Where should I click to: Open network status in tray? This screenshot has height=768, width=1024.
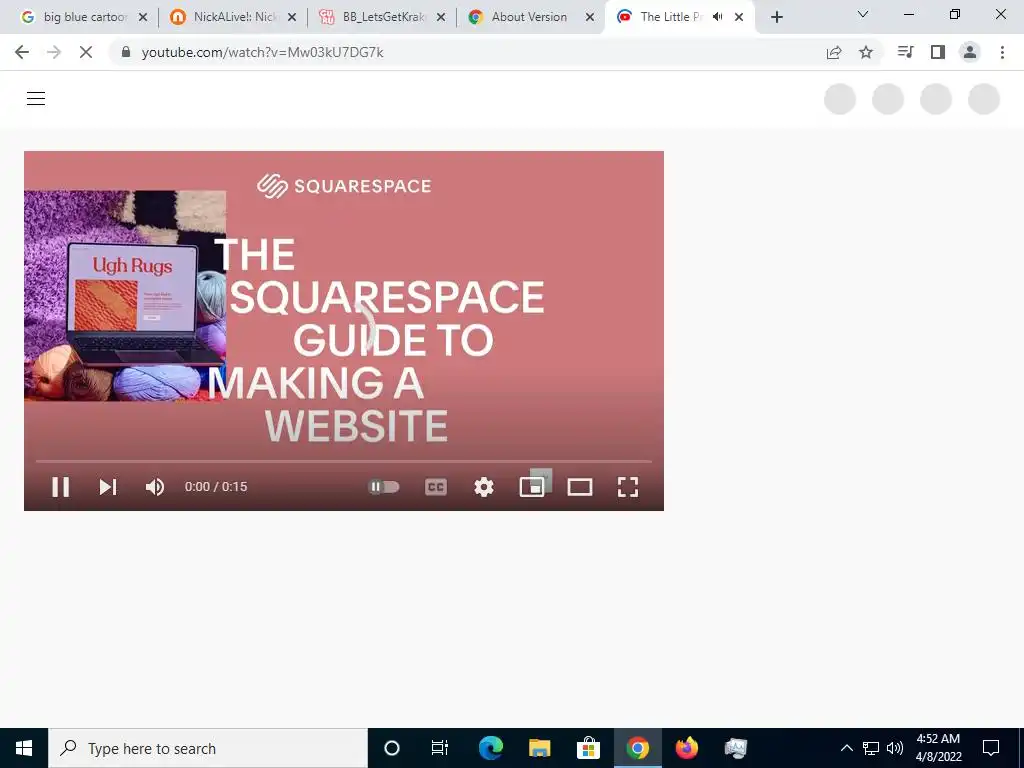(x=871, y=748)
